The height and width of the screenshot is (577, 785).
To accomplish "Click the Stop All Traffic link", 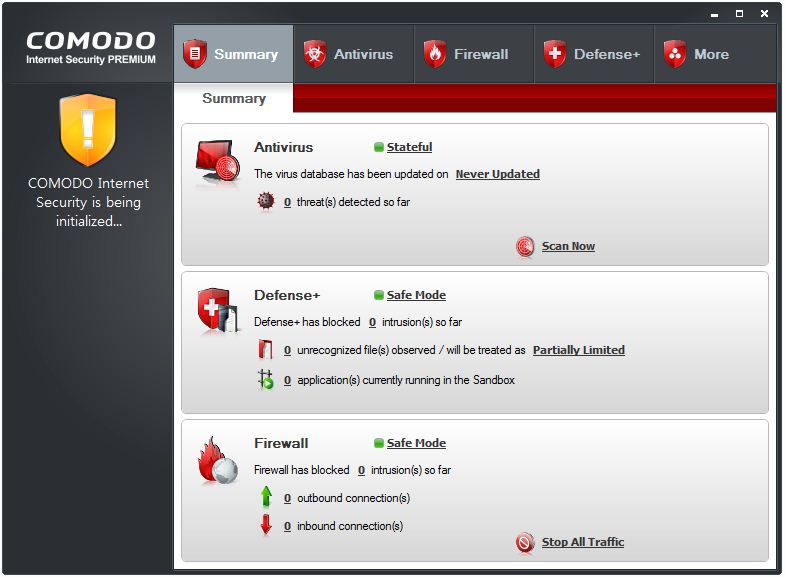I will tap(583, 542).
